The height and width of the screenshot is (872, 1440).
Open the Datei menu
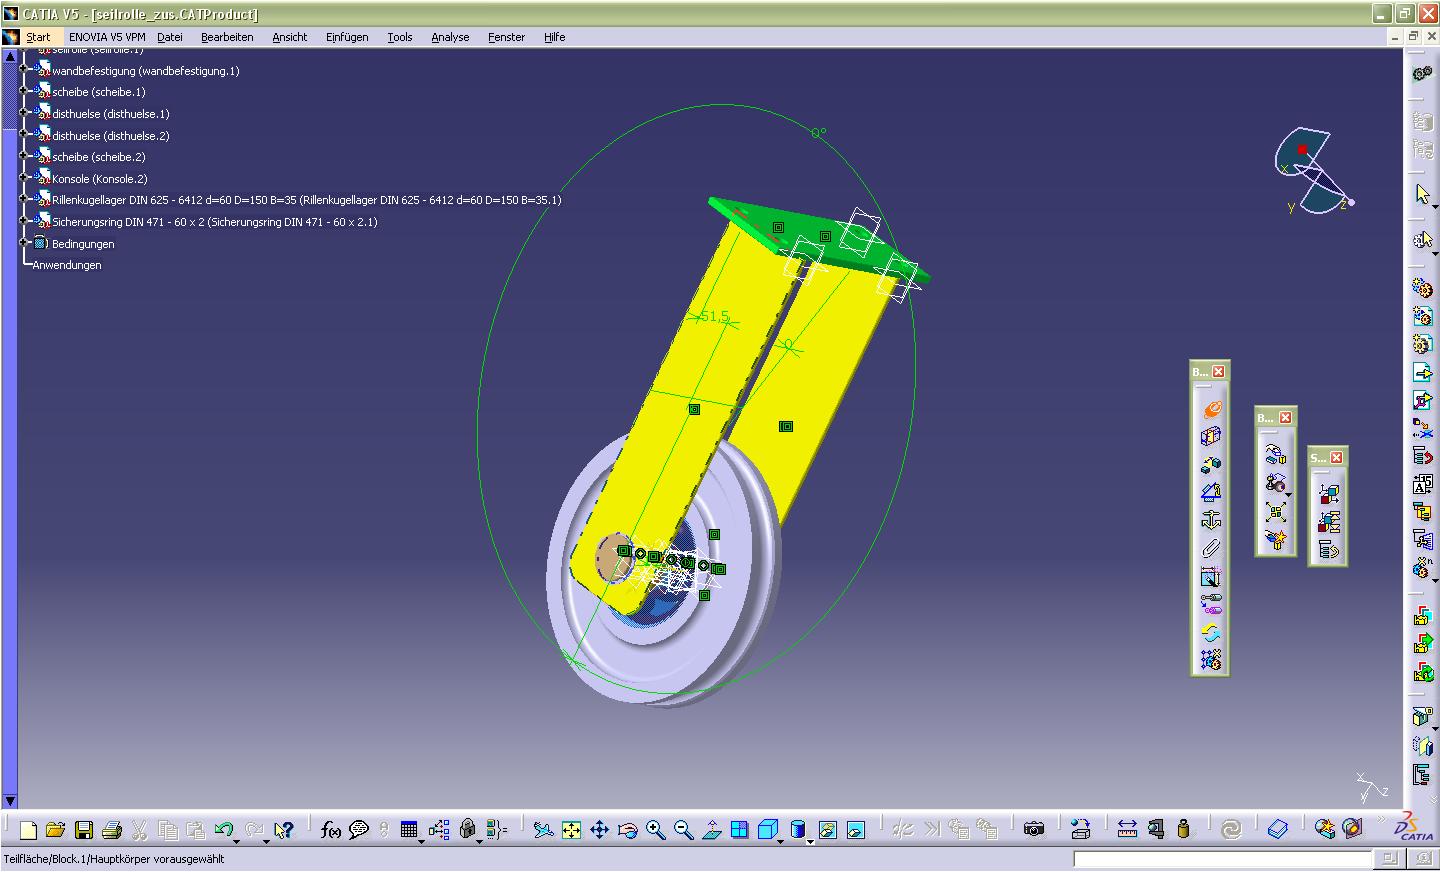tap(170, 37)
